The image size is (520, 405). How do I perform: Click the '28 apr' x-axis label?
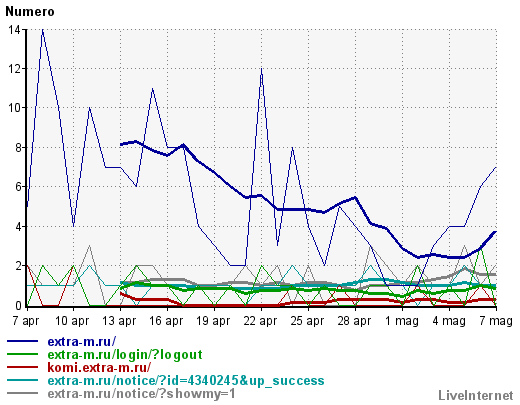[354, 321]
